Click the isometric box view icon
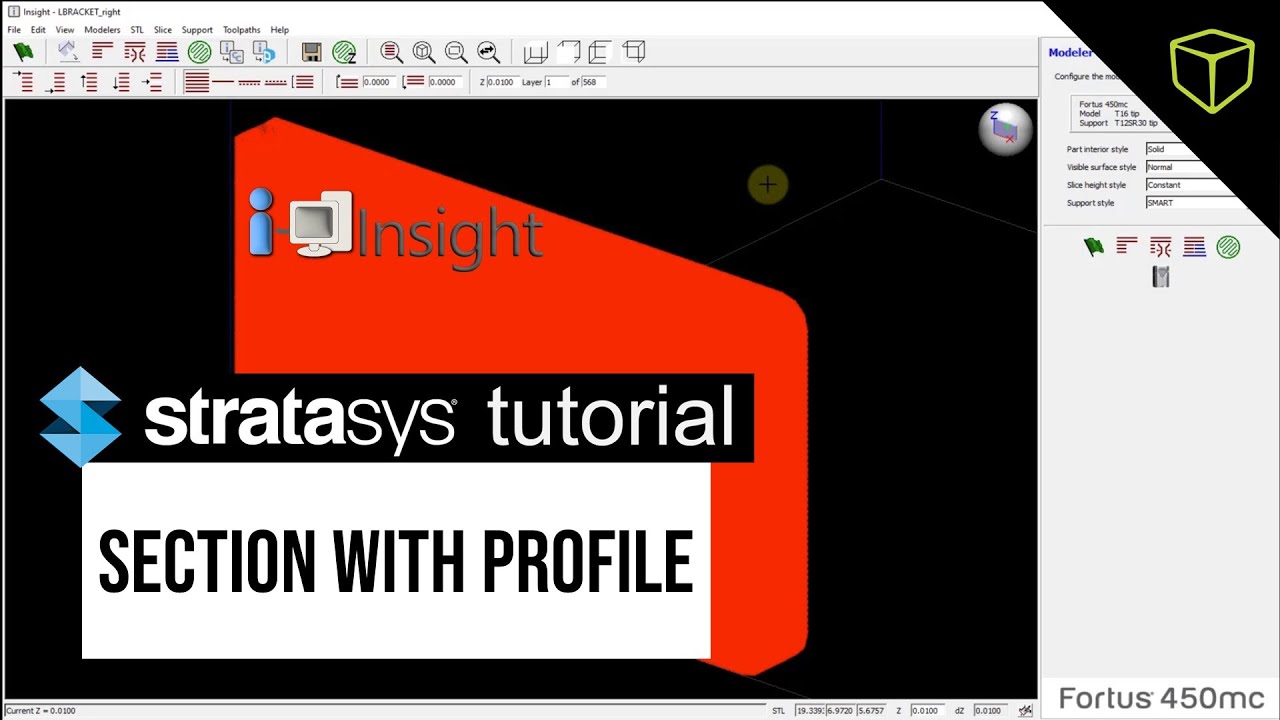 pos(633,52)
